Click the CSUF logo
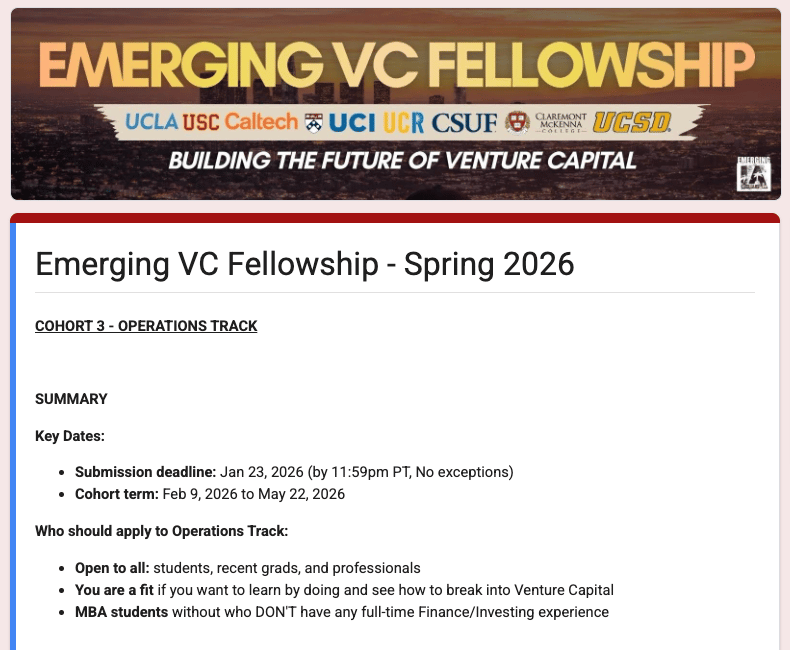 464,123
